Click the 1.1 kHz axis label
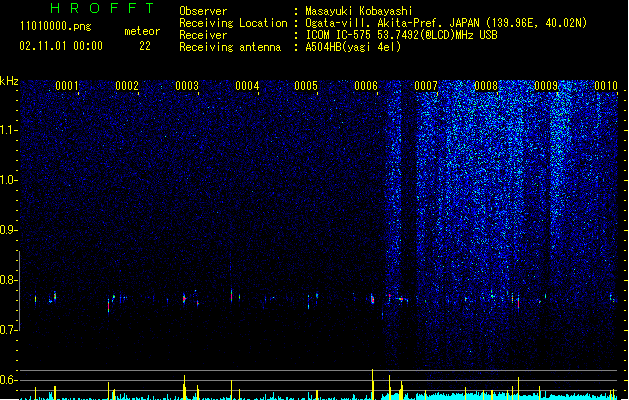This screenshot has height=400, width=629. [x=9, y=130]
